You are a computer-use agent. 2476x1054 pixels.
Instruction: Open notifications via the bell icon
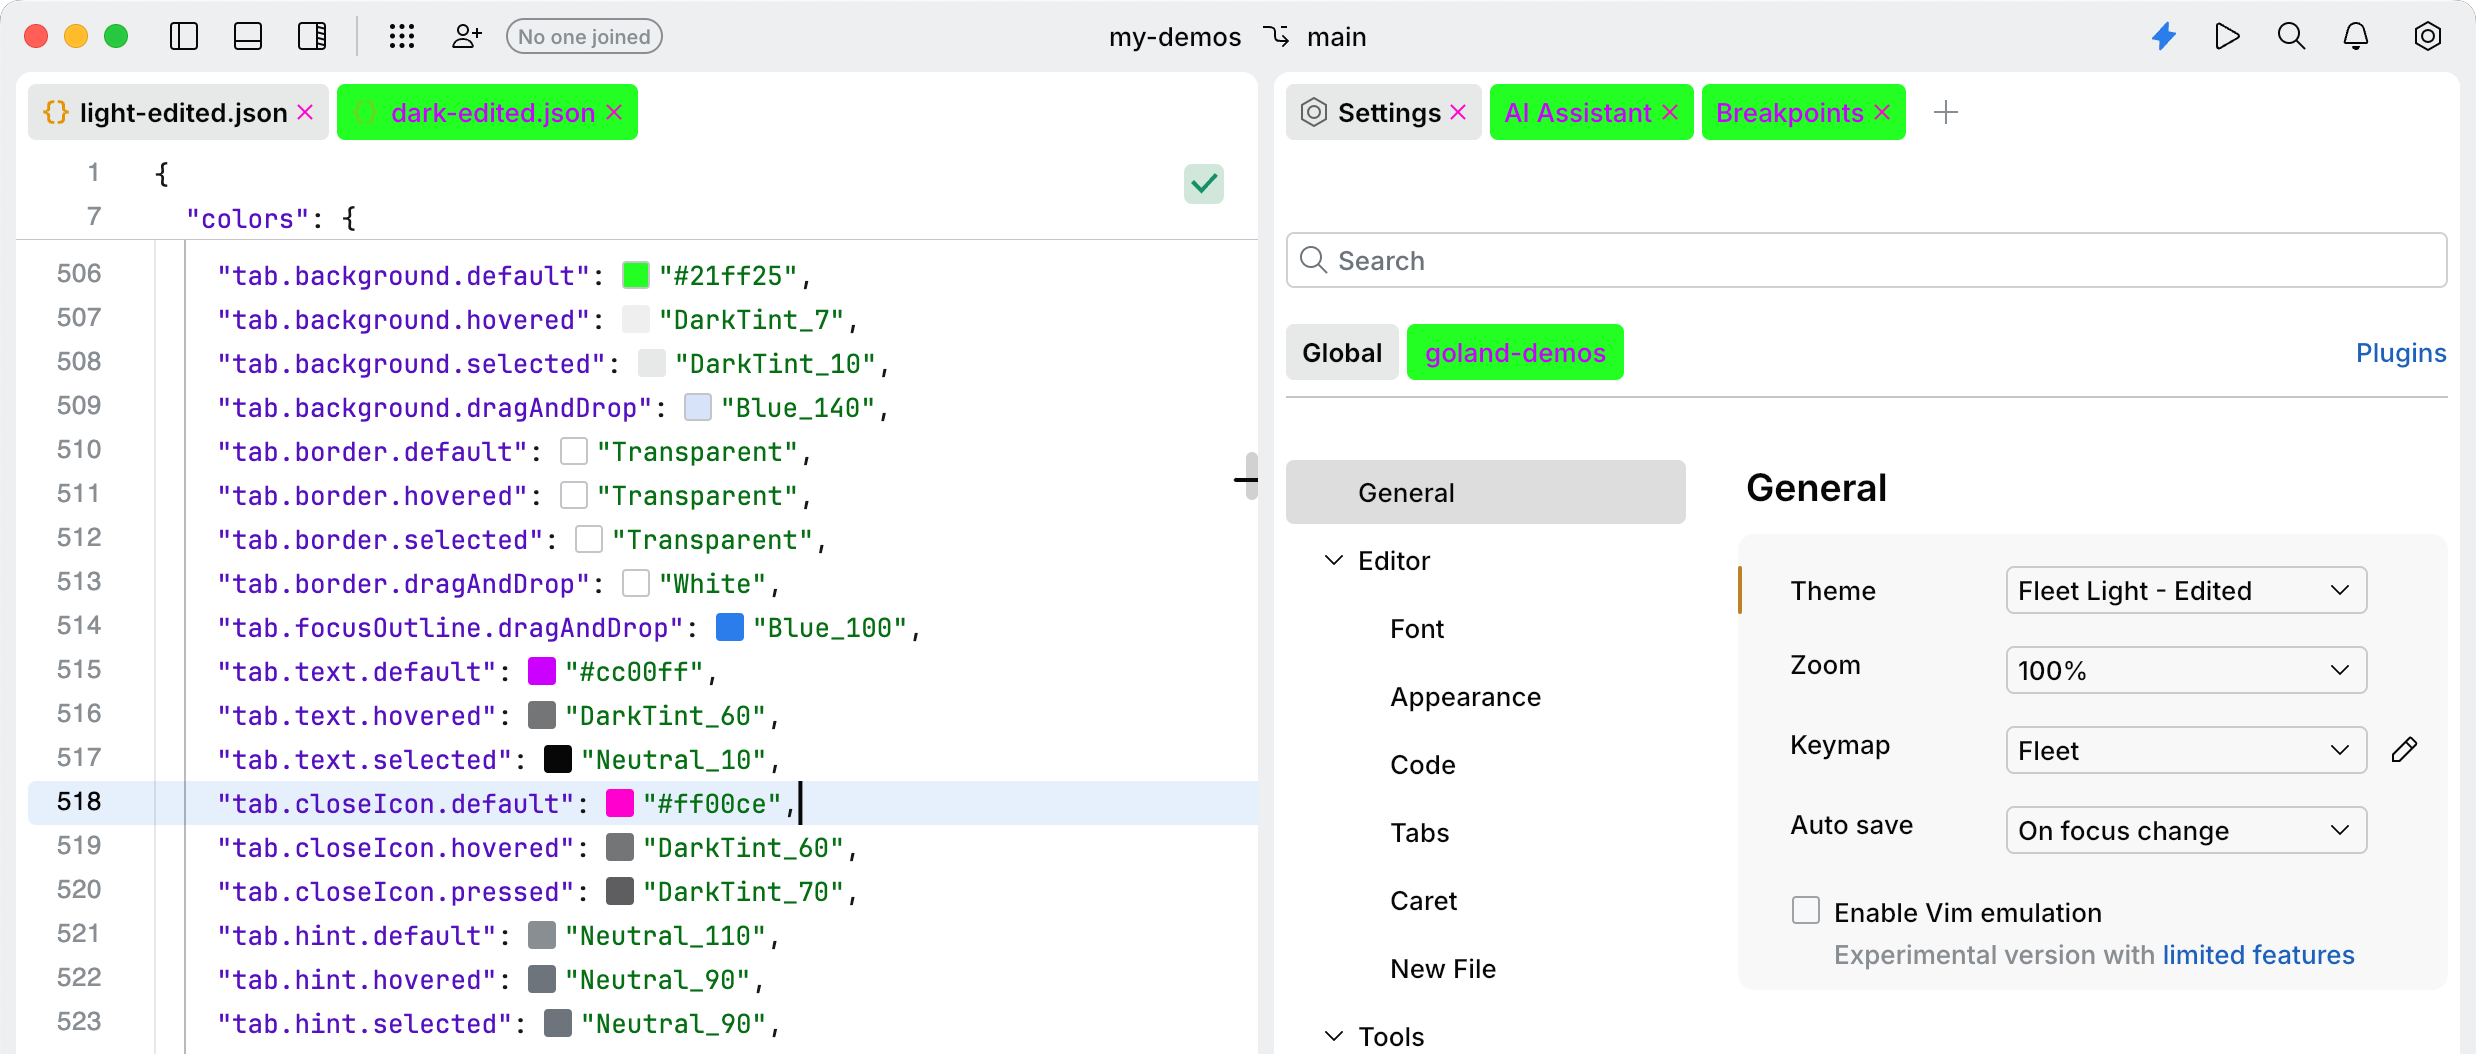(x=2357, y=36)
